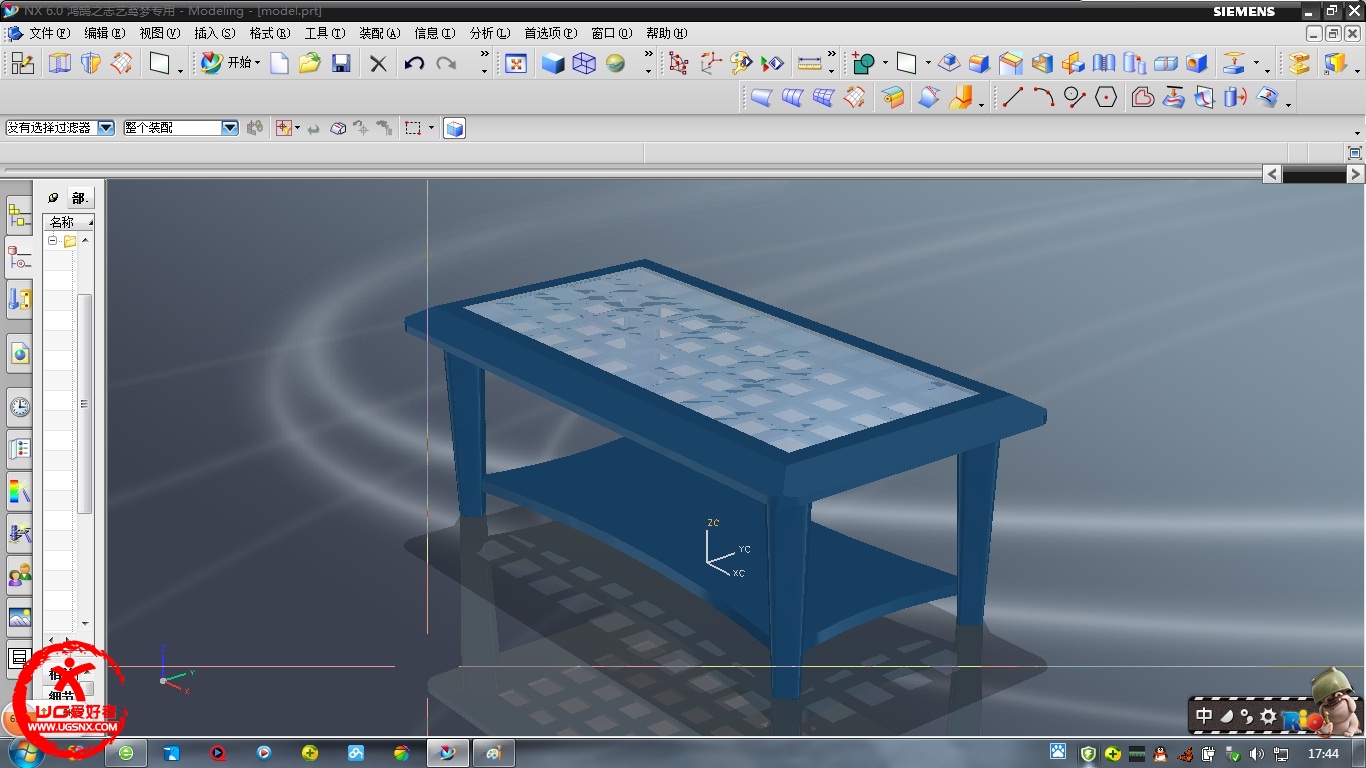Open the History clock sidebar tab
This screenshot has height=768, width=1366.
pos(19,407)
